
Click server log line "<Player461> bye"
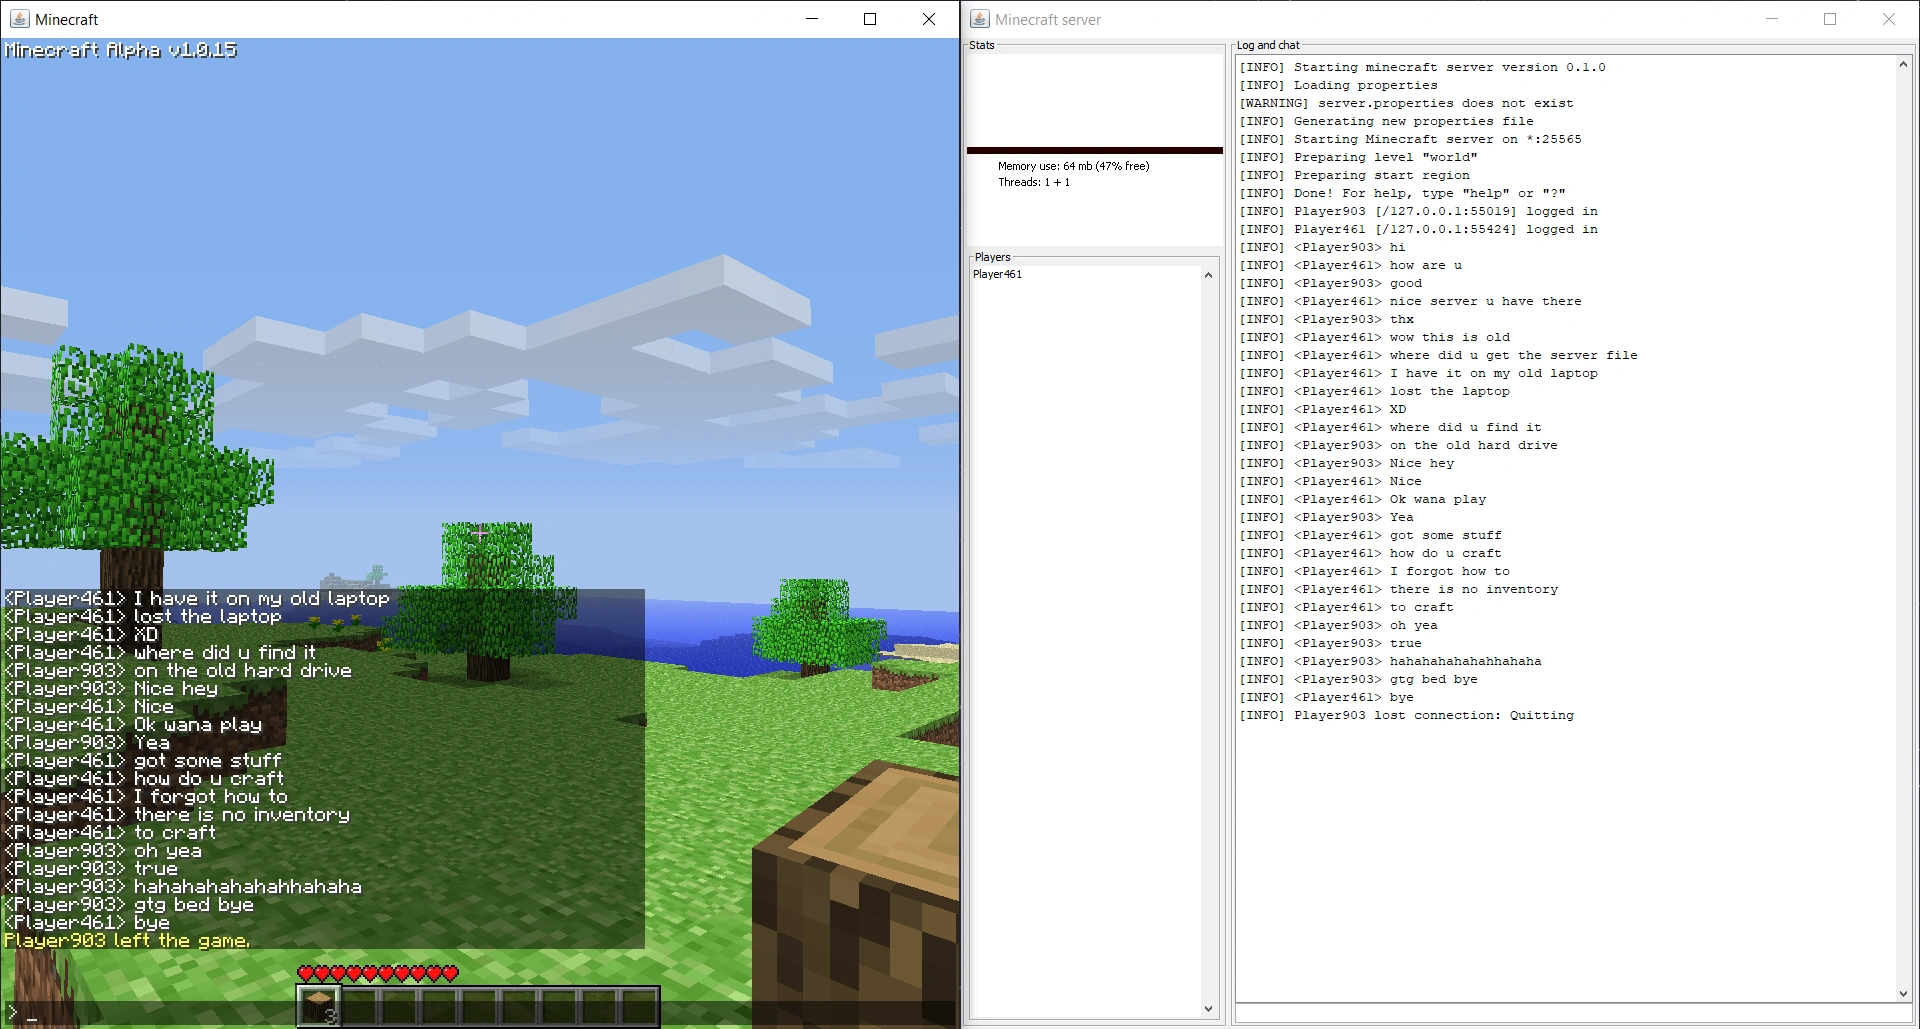click(x=1327, y=697)
